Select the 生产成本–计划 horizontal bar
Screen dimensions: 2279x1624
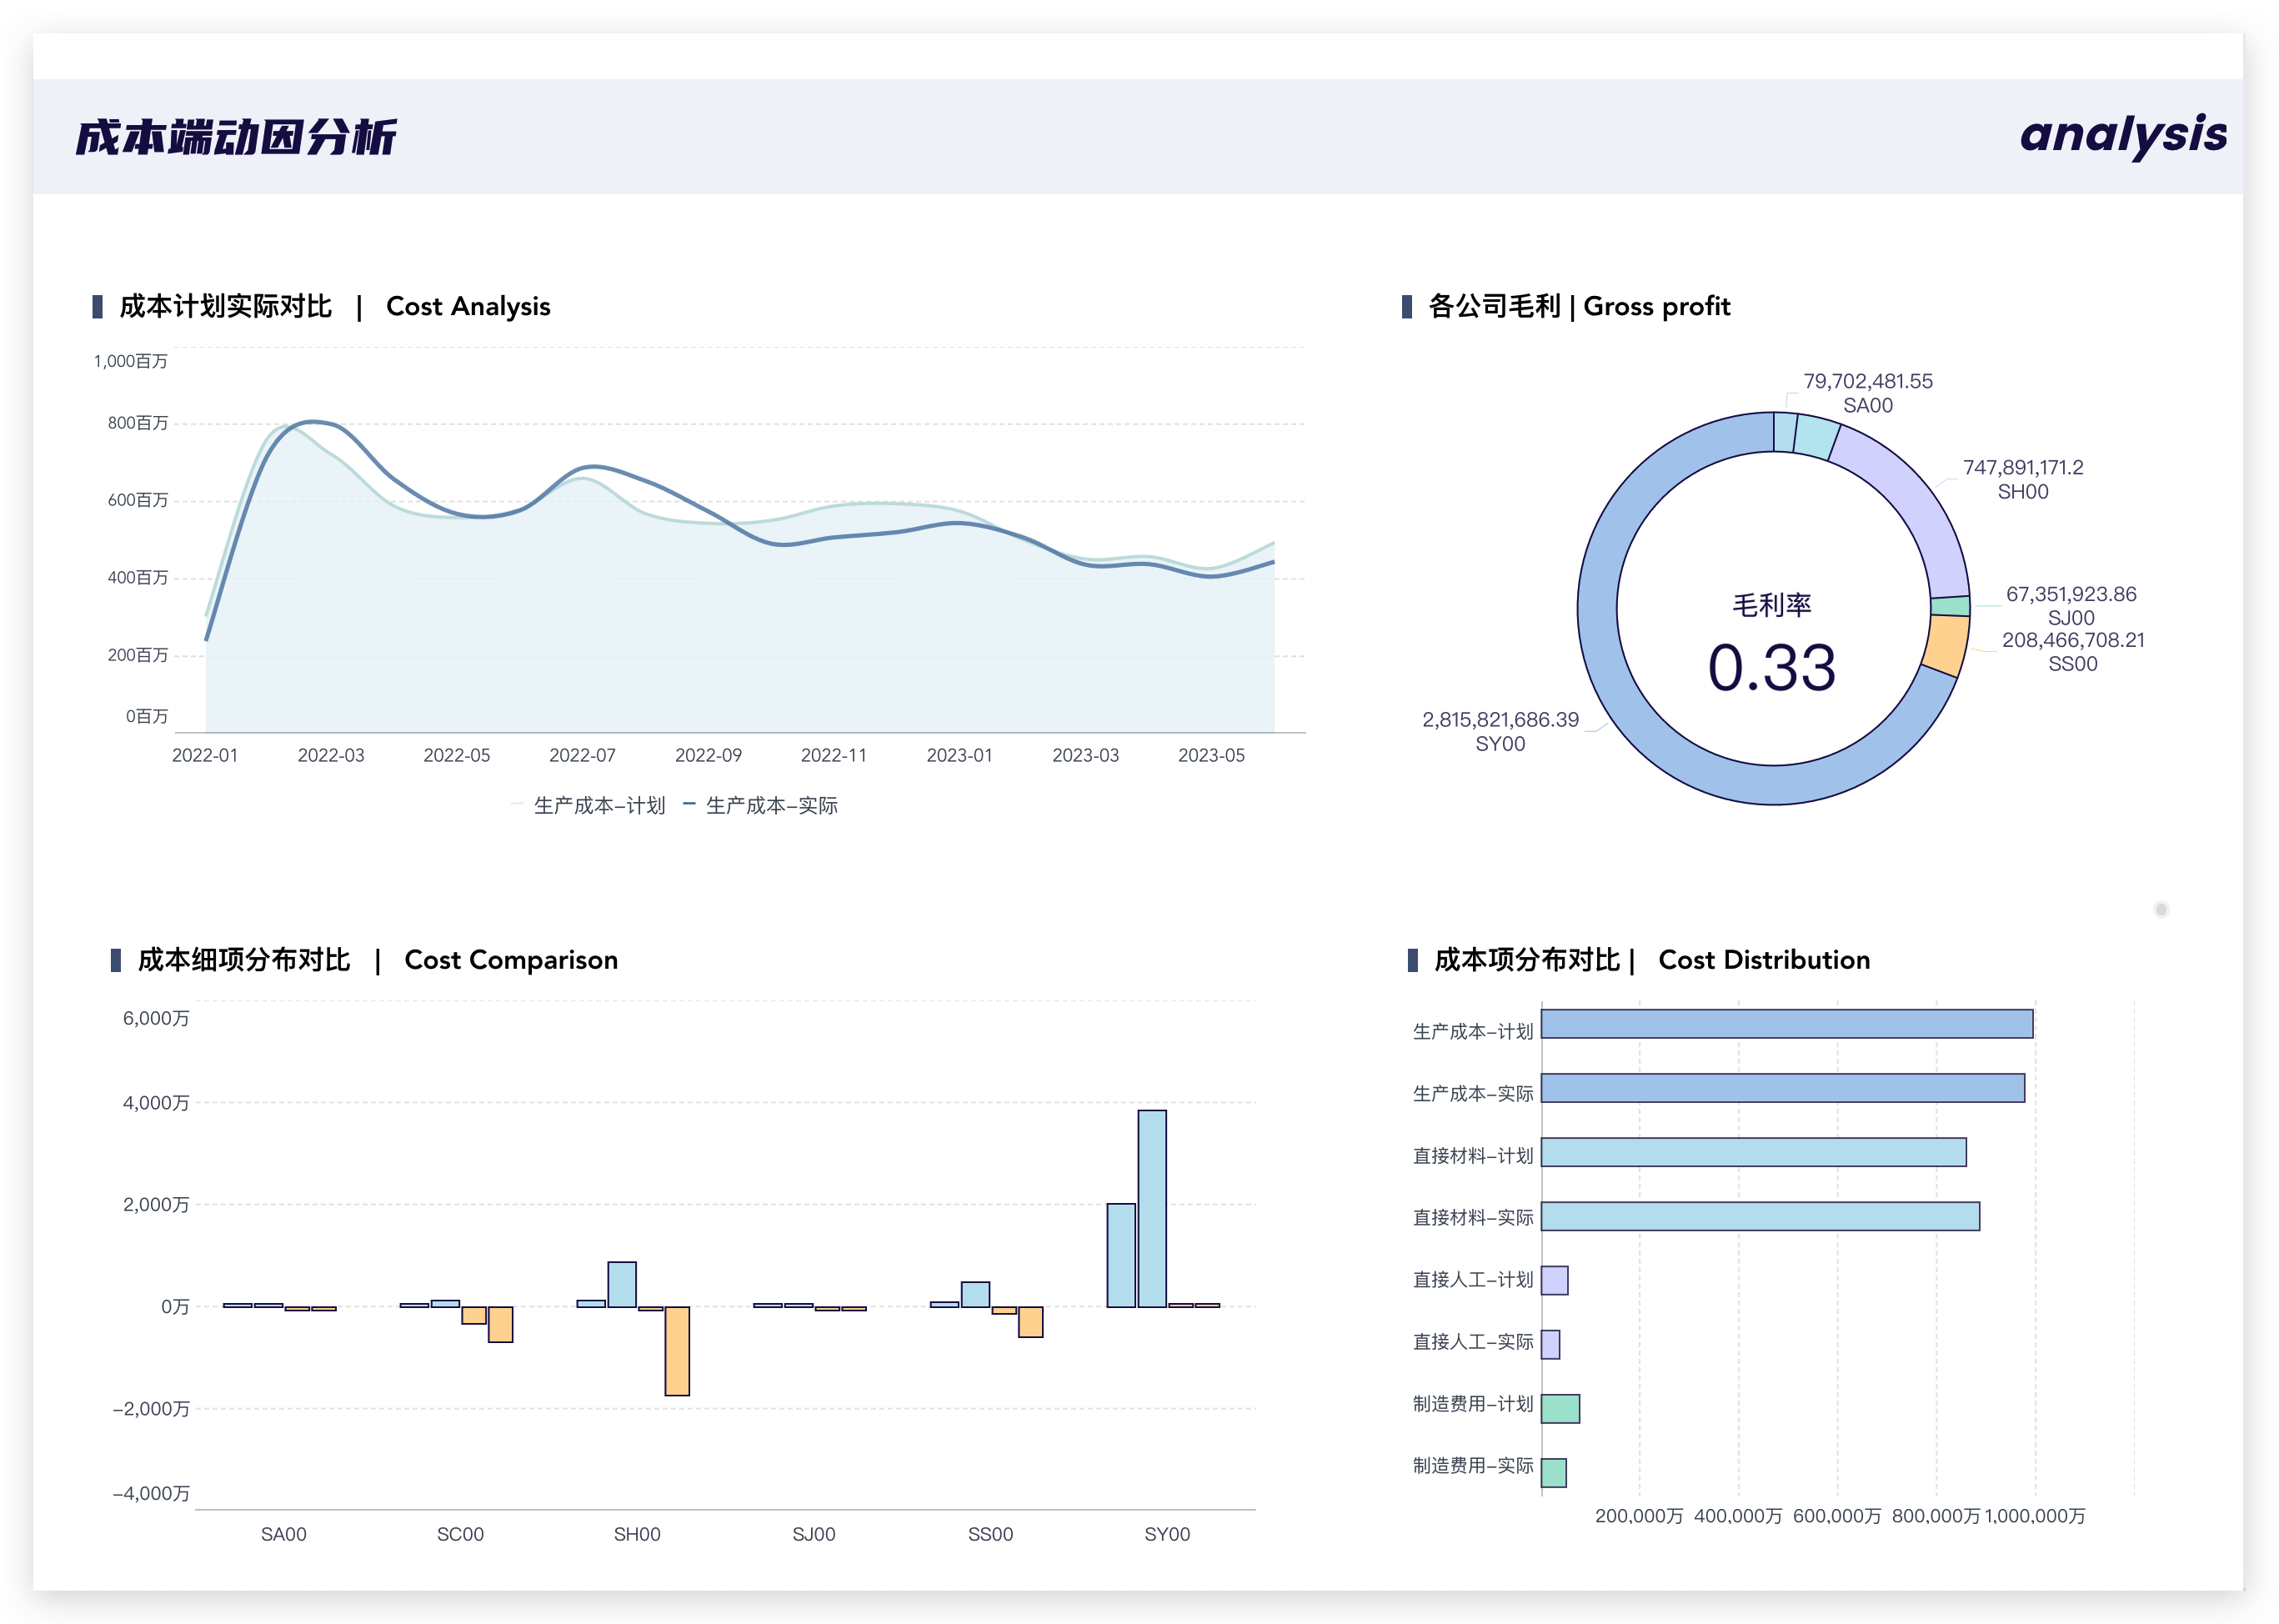1786,1024
